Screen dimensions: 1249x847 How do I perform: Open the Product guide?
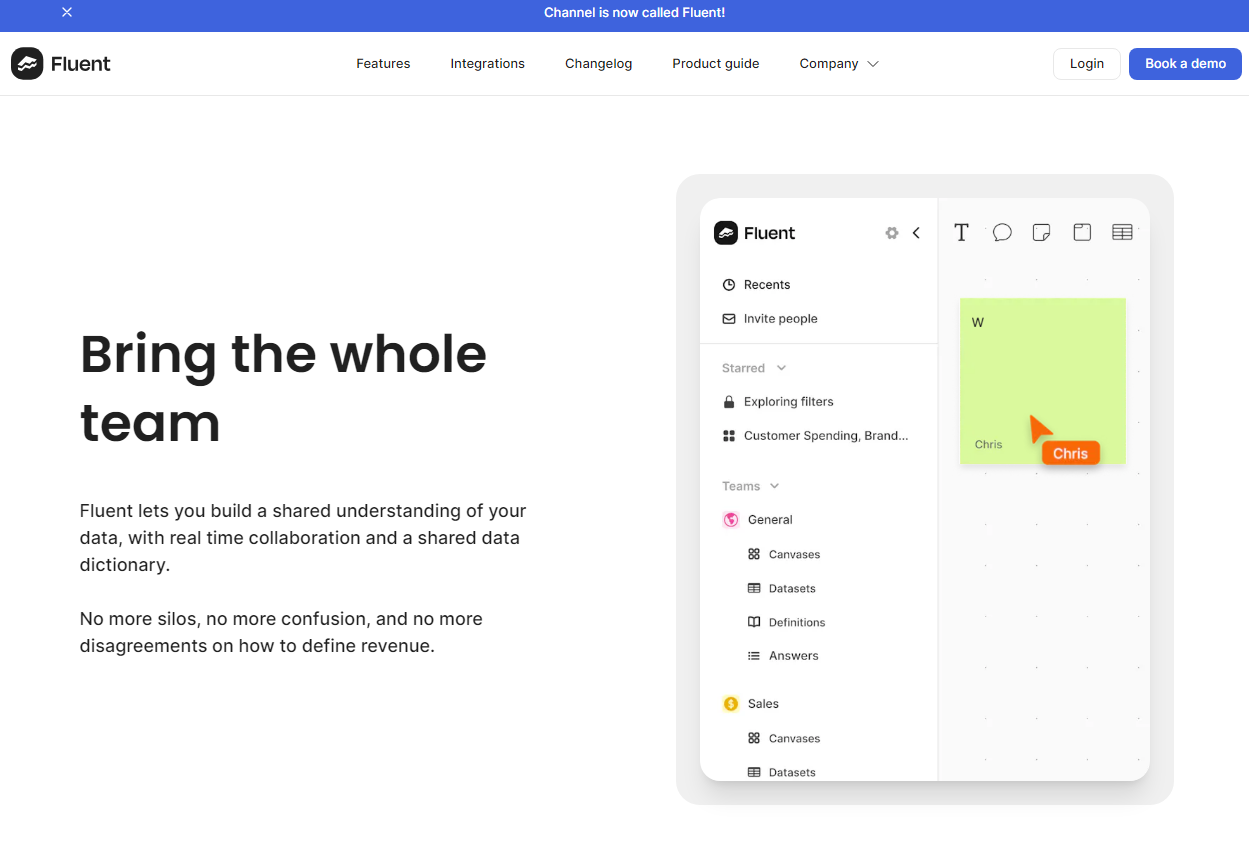click(715, 63)
